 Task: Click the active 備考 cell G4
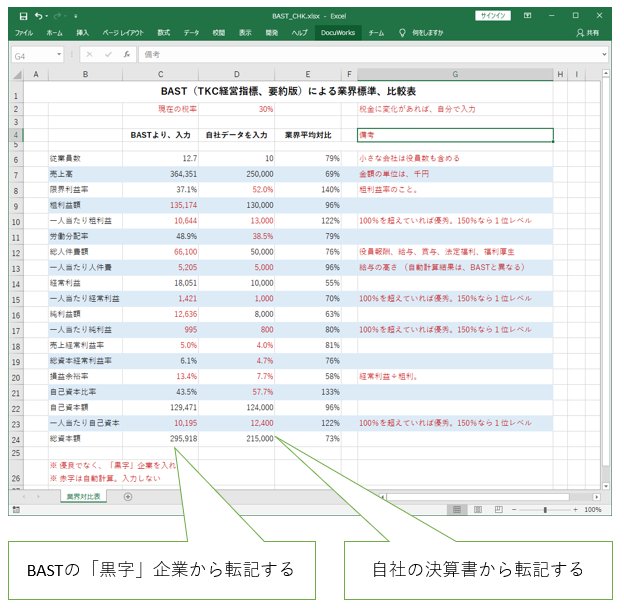coord(455,135)
